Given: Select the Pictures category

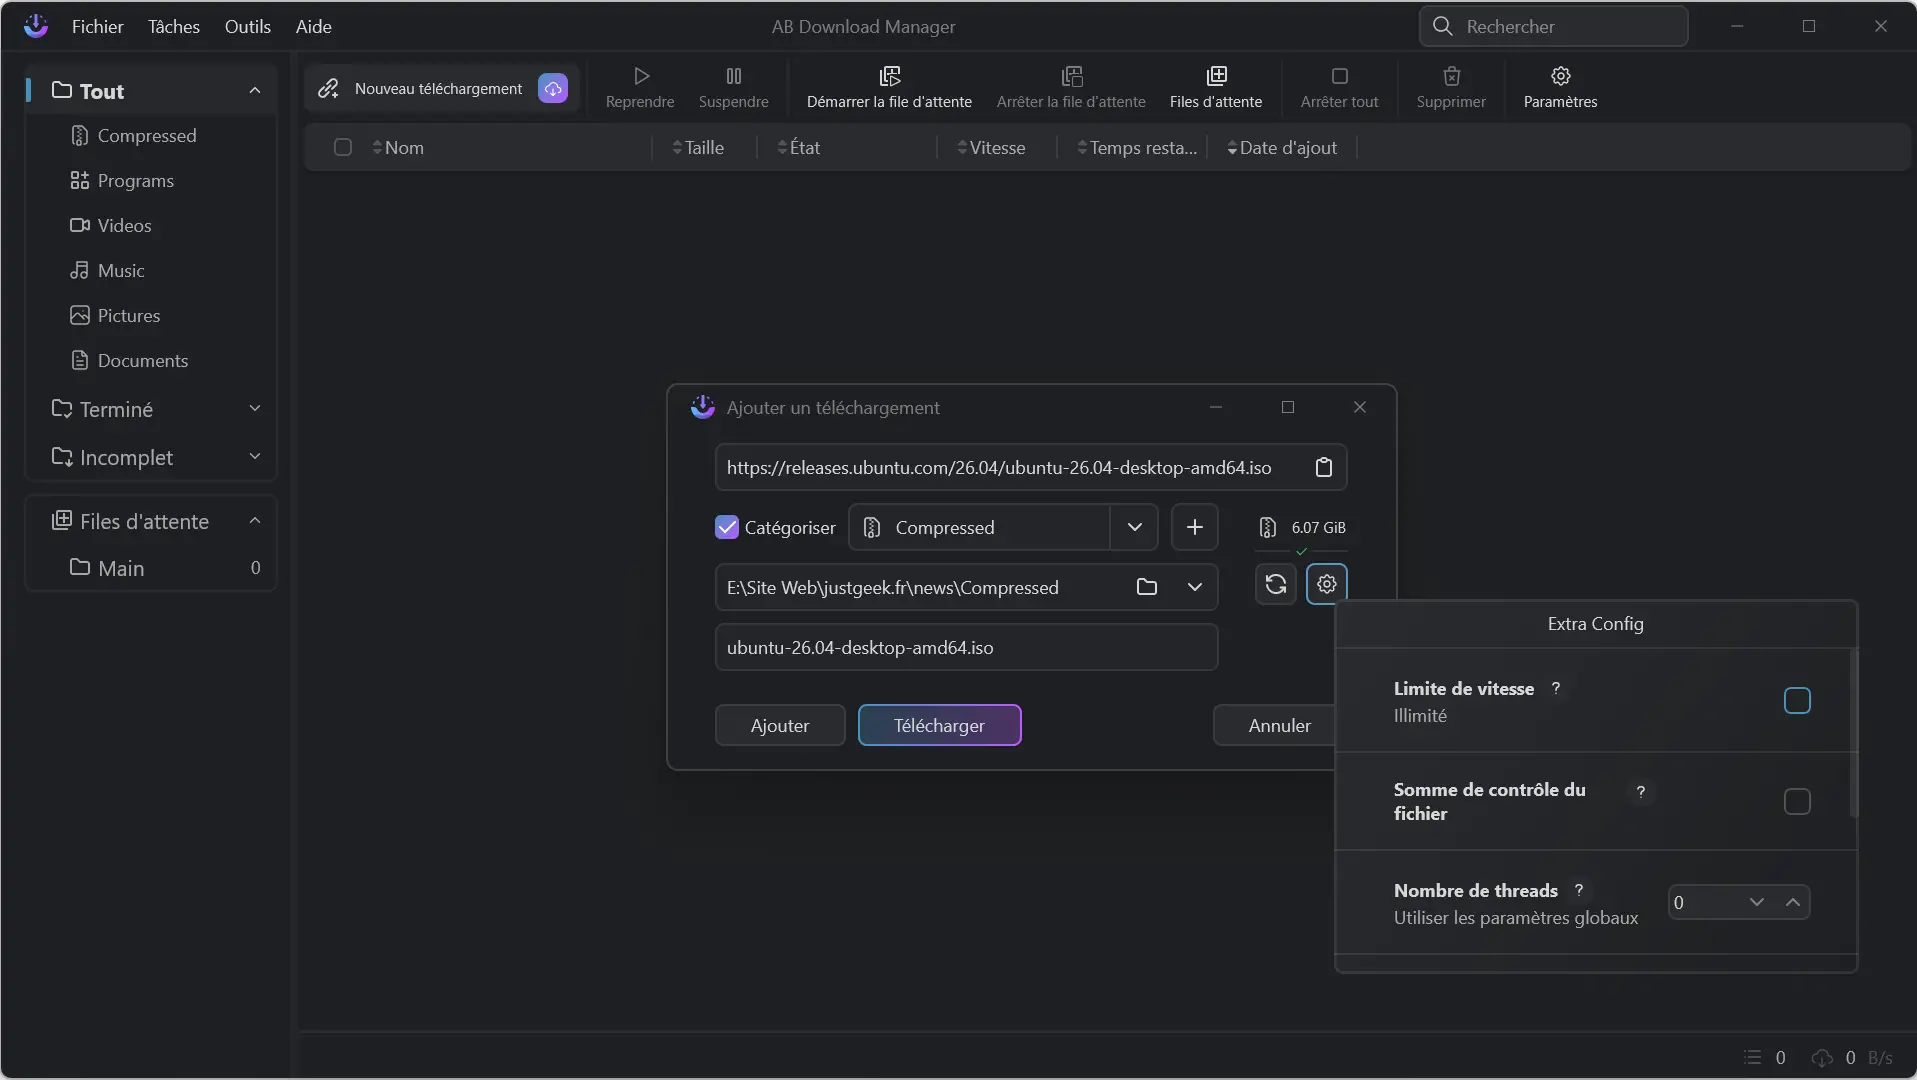Looking at the screenshot, I should point(150,315).
